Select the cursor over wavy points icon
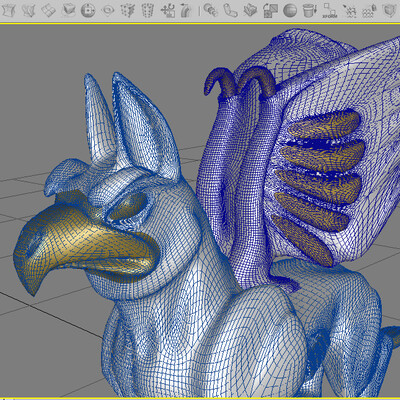 click(x=349, y=10)
